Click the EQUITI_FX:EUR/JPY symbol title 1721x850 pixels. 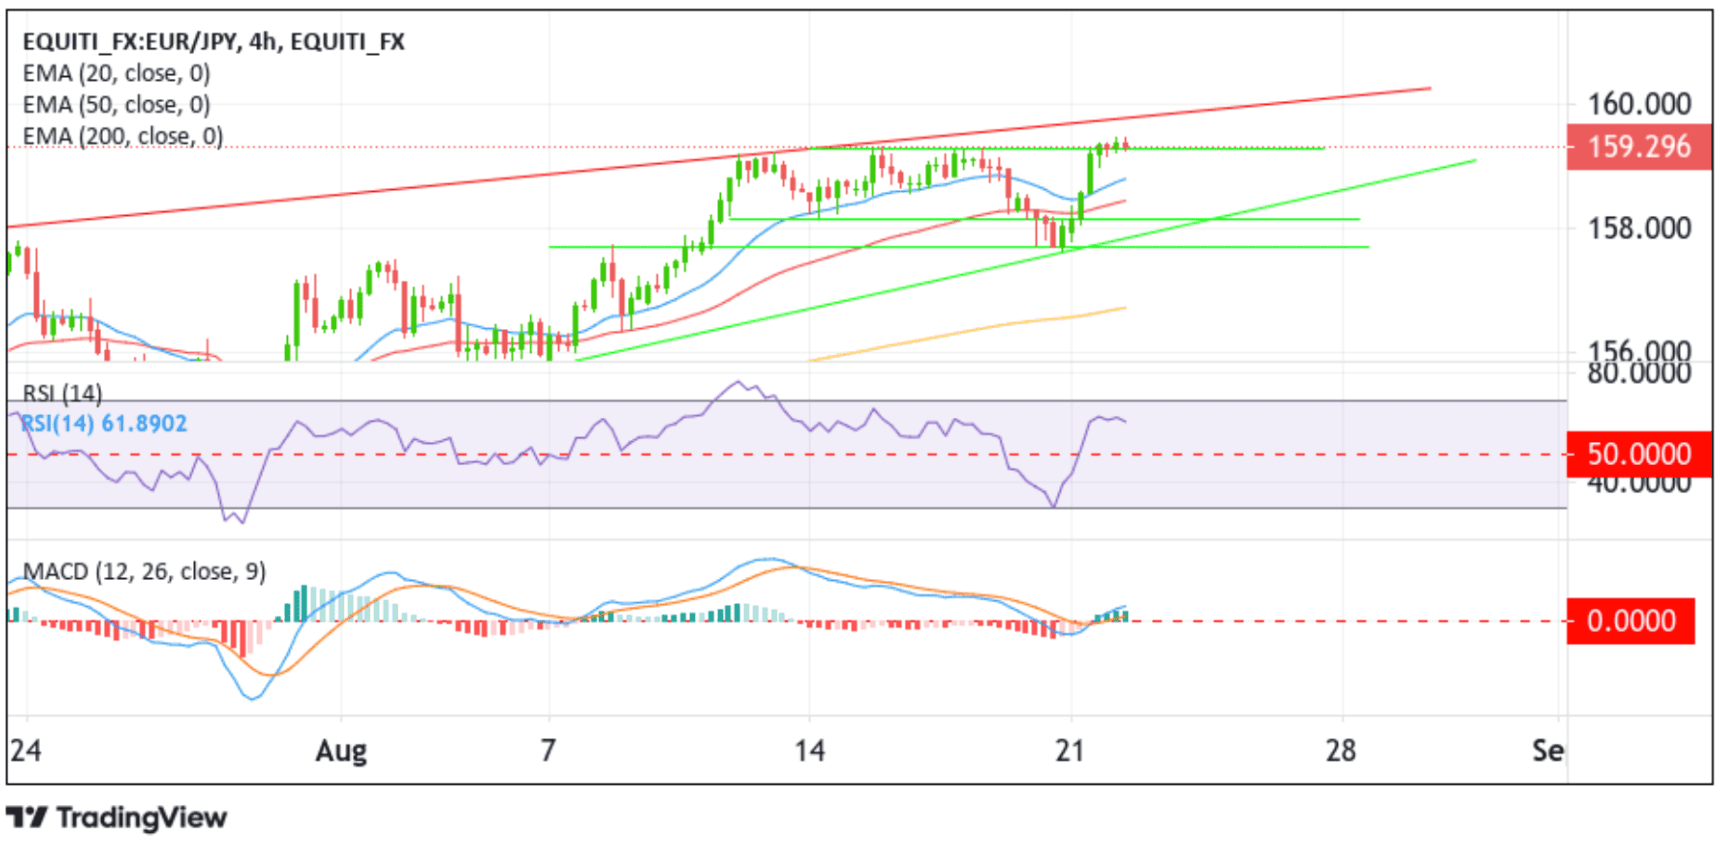pos(213,41)
